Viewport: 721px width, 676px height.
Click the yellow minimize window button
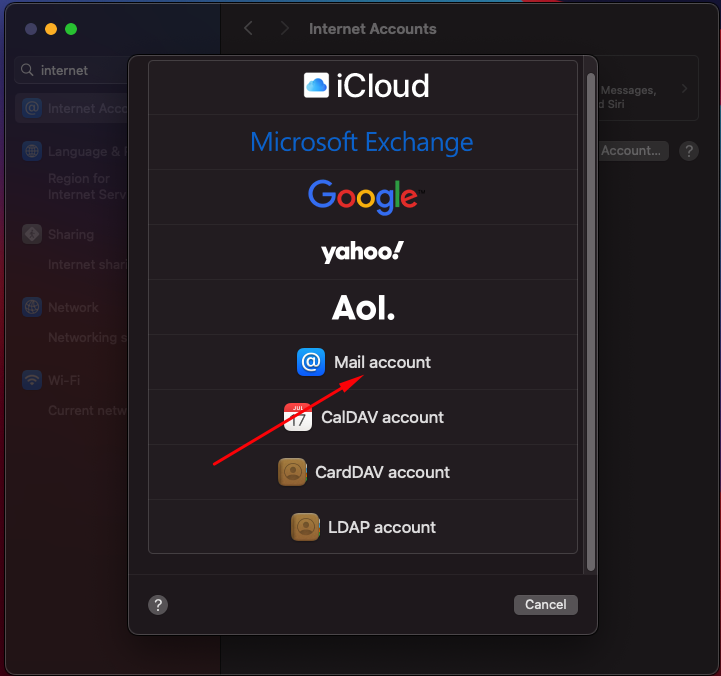[x=51, y=29]
